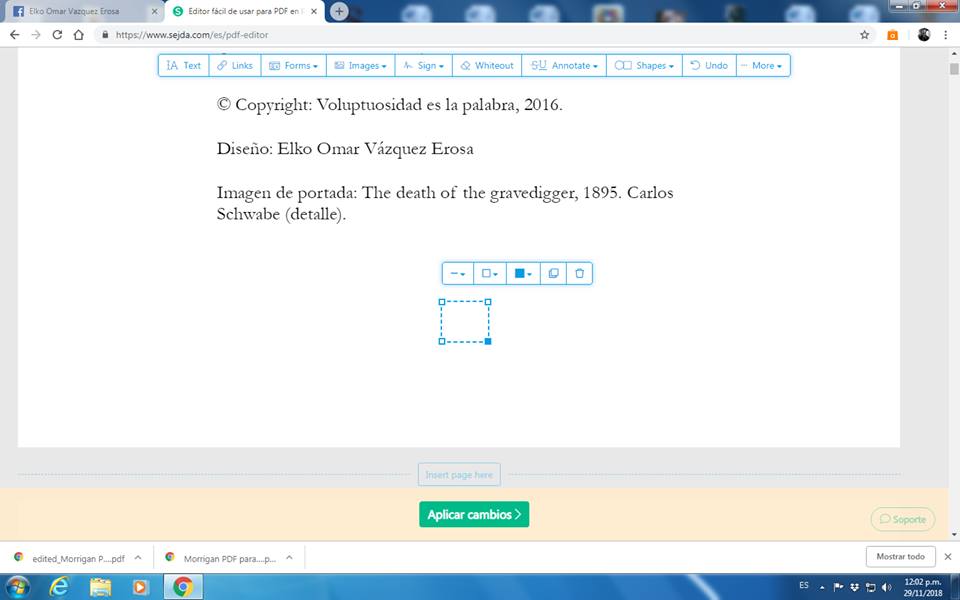Expand the Shapes menu
Screen dimensions: 960x600
point(643,65)
